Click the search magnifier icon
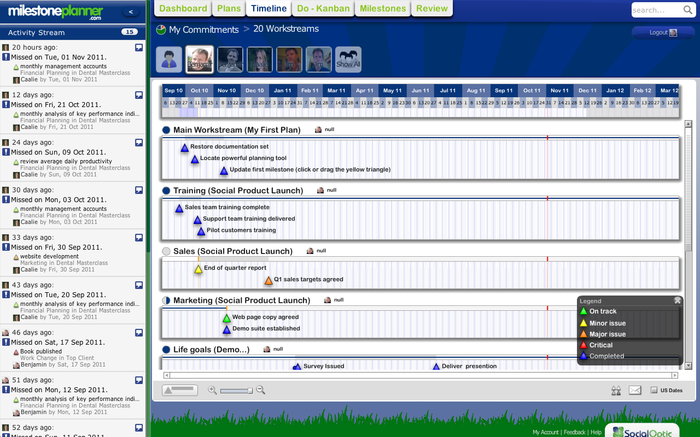This screenshot has width=700, height=437. [x=688, y=10]
